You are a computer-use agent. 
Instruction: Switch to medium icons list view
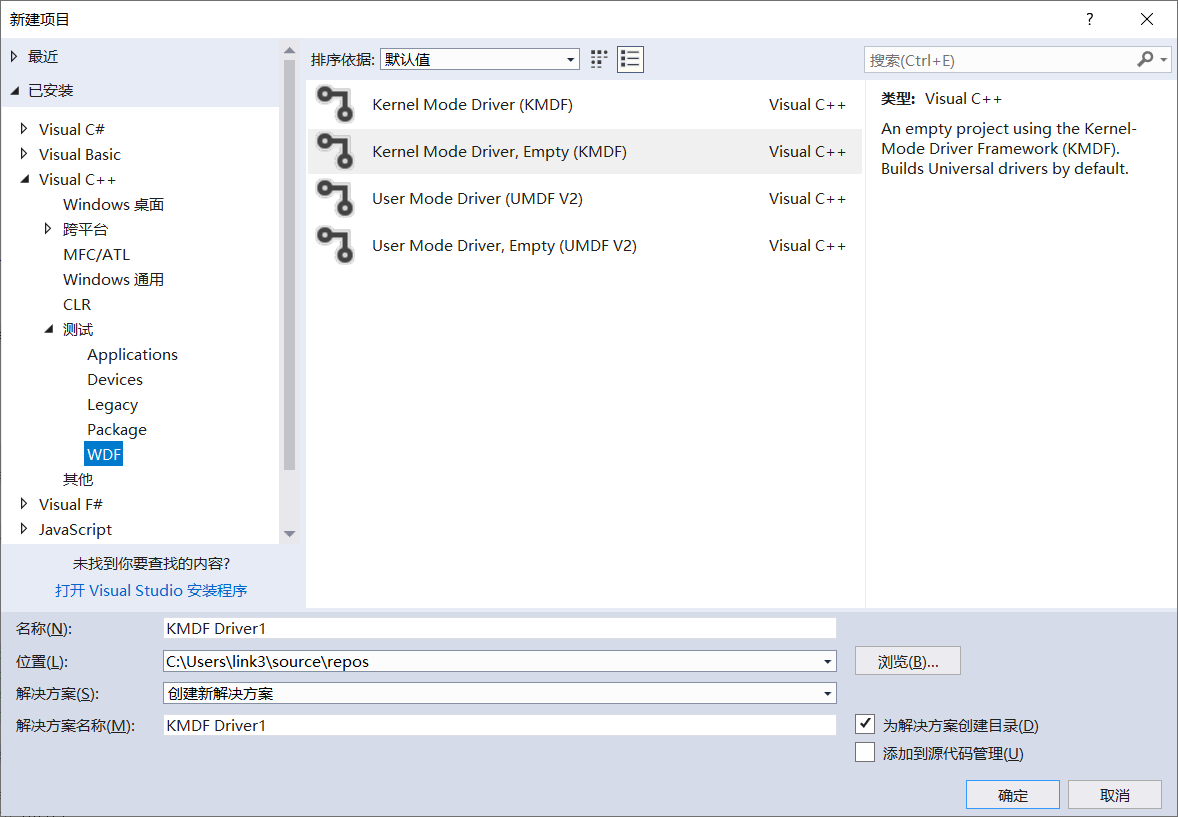(630, 59)
